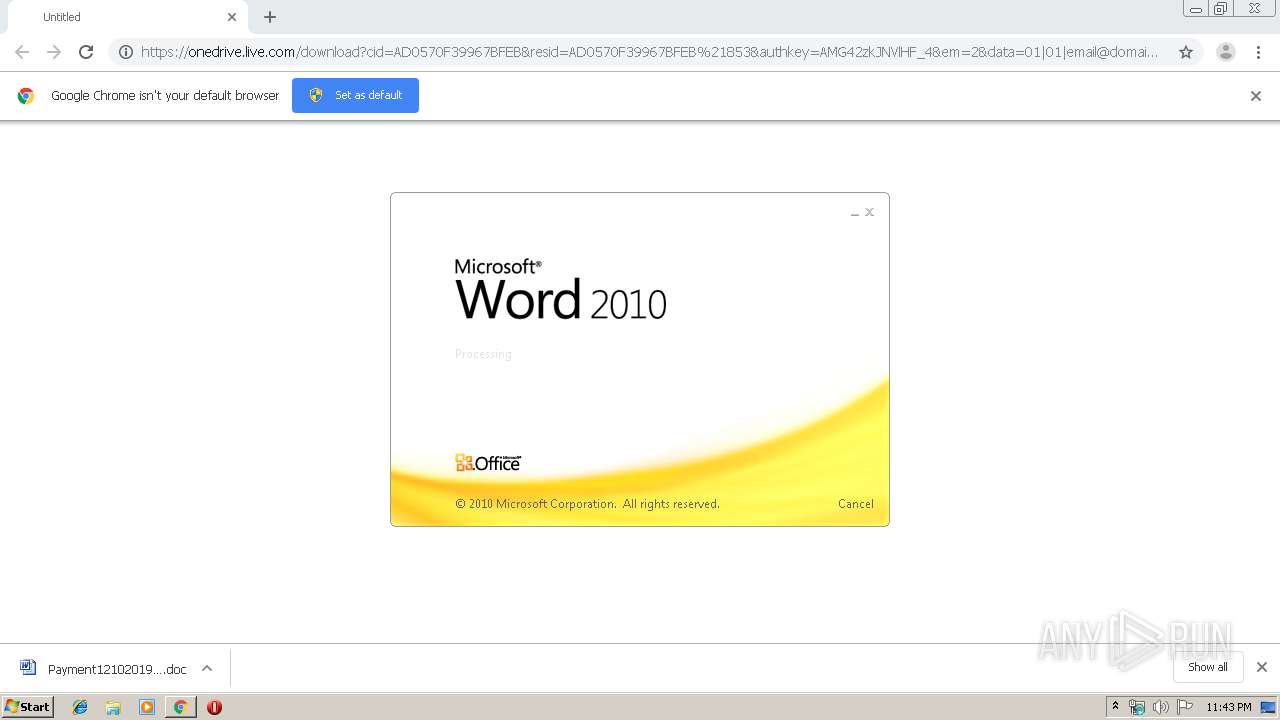This screenshot has width=1280, height=720.
Task: Open the Action Center flag icon
Action: click(x=1185, y=707)
